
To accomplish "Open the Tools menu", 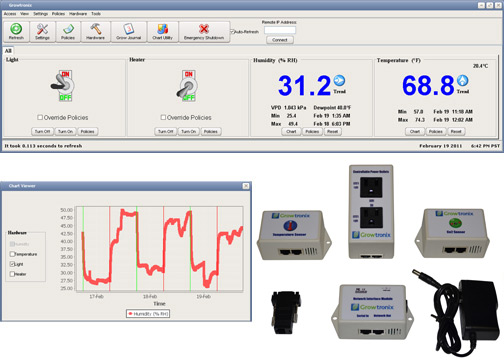I will 96,14.
